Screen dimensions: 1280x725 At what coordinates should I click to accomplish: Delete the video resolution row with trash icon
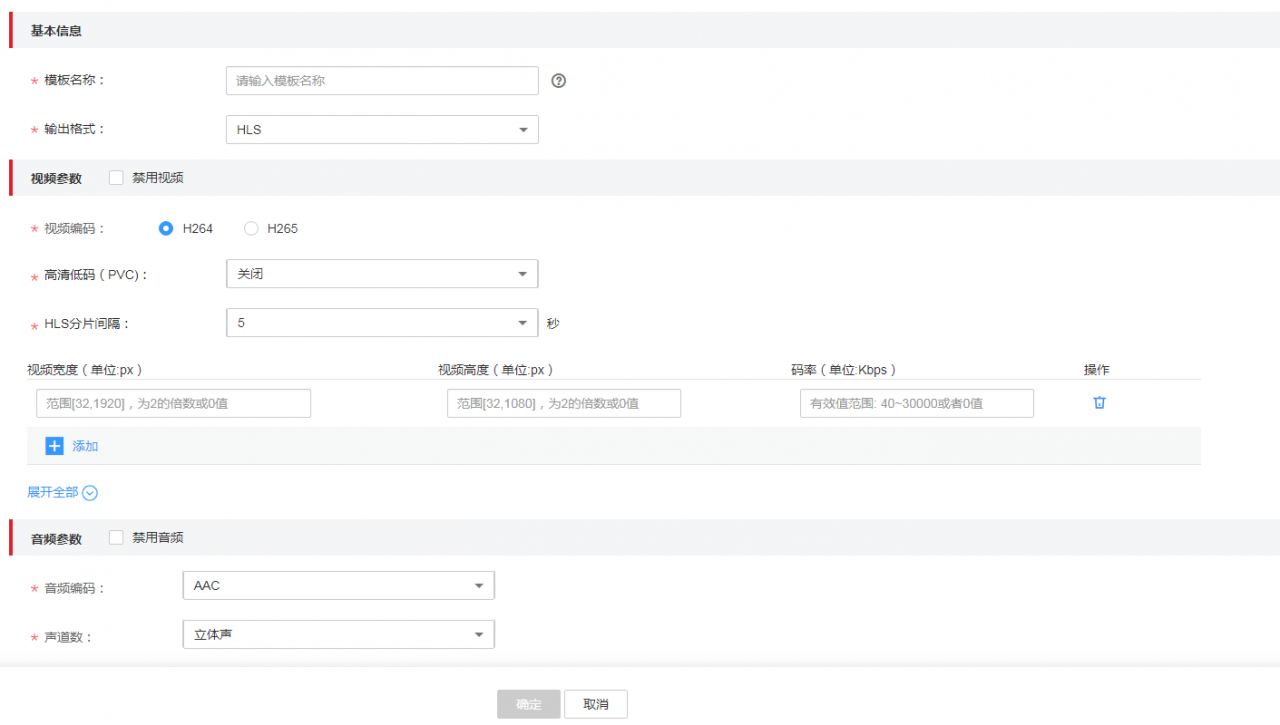click(x=1099, y=403)
